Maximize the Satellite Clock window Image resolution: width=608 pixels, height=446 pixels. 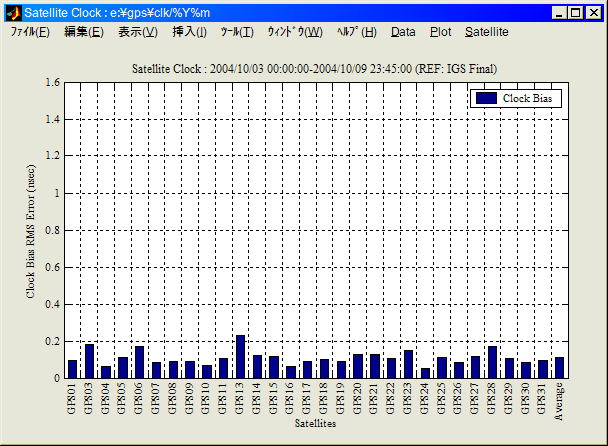(x=577, y=13)
